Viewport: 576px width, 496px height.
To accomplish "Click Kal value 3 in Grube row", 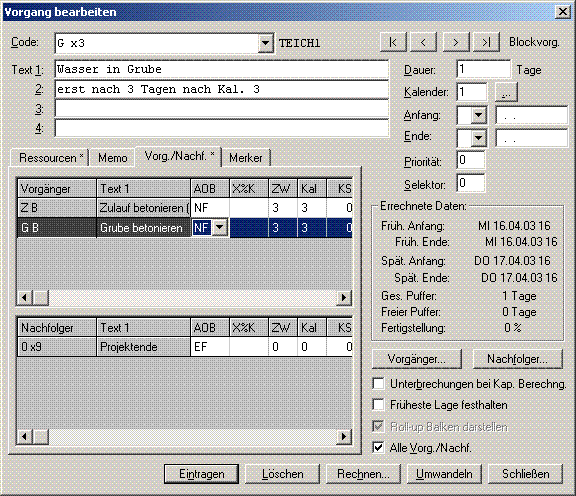I will (312, 228).
